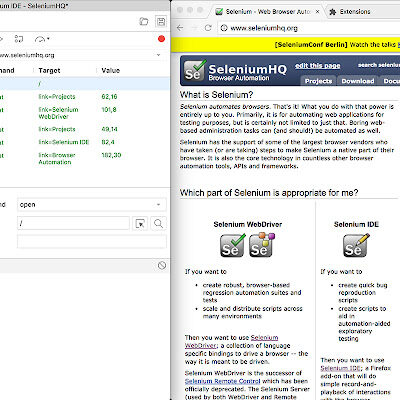Start recording with the red record button
400x400 pixels.
[x=162, y=39]
